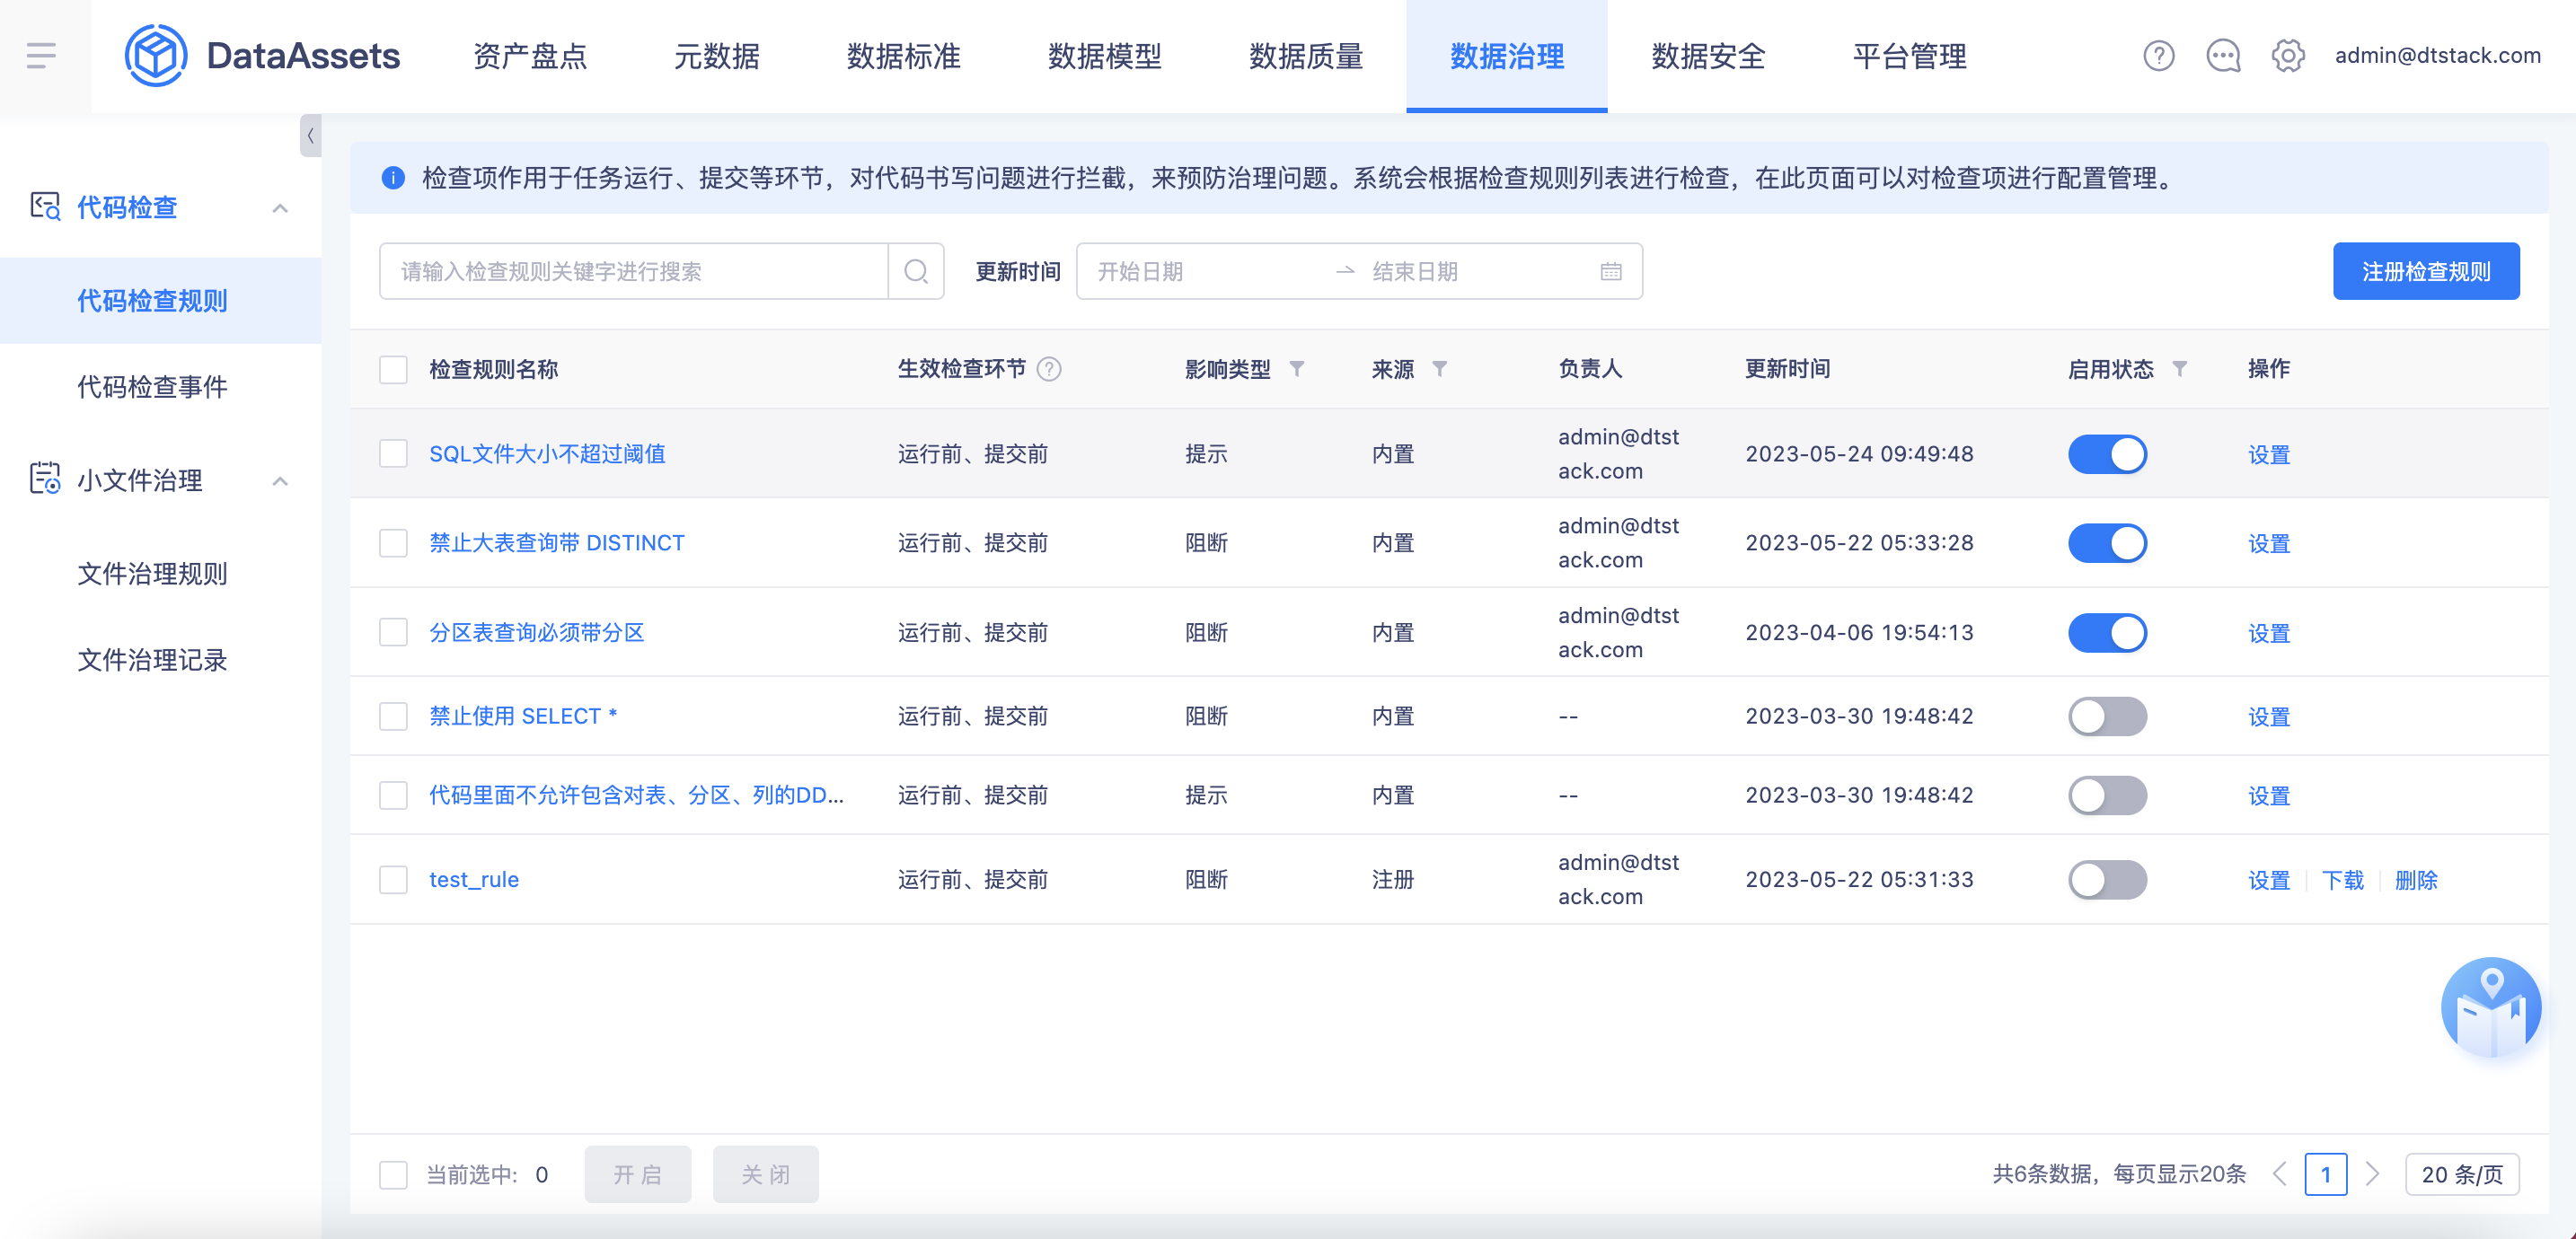Click the calendar icon in date range

click(1611, 271)
